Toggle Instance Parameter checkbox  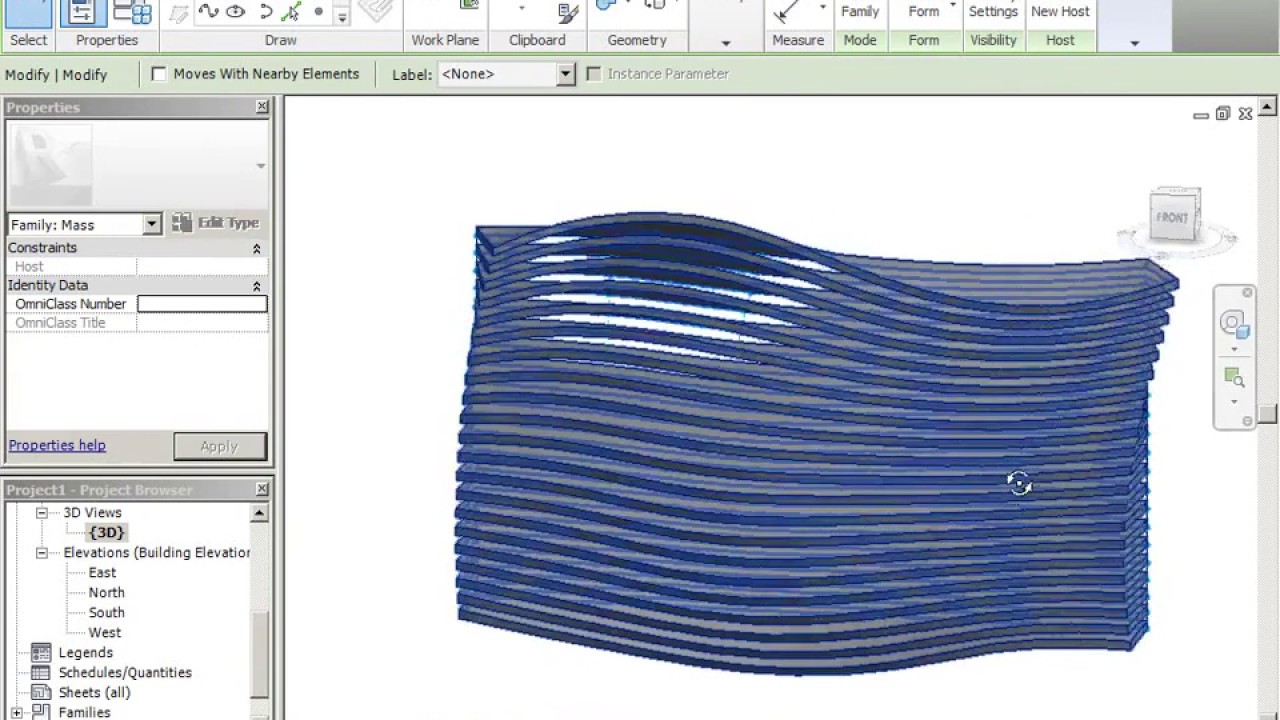tap(593, 74)
